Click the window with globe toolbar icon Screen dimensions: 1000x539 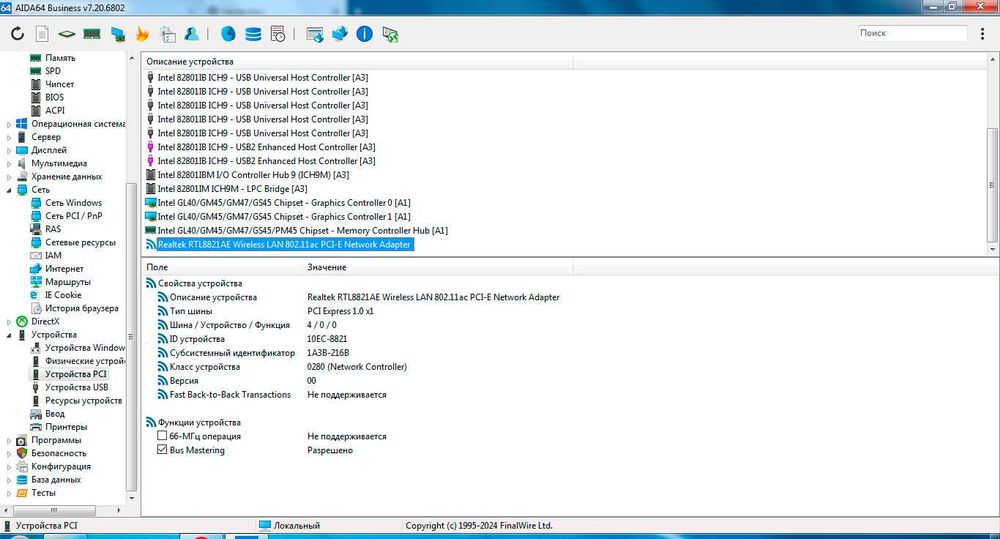[314, 34]
